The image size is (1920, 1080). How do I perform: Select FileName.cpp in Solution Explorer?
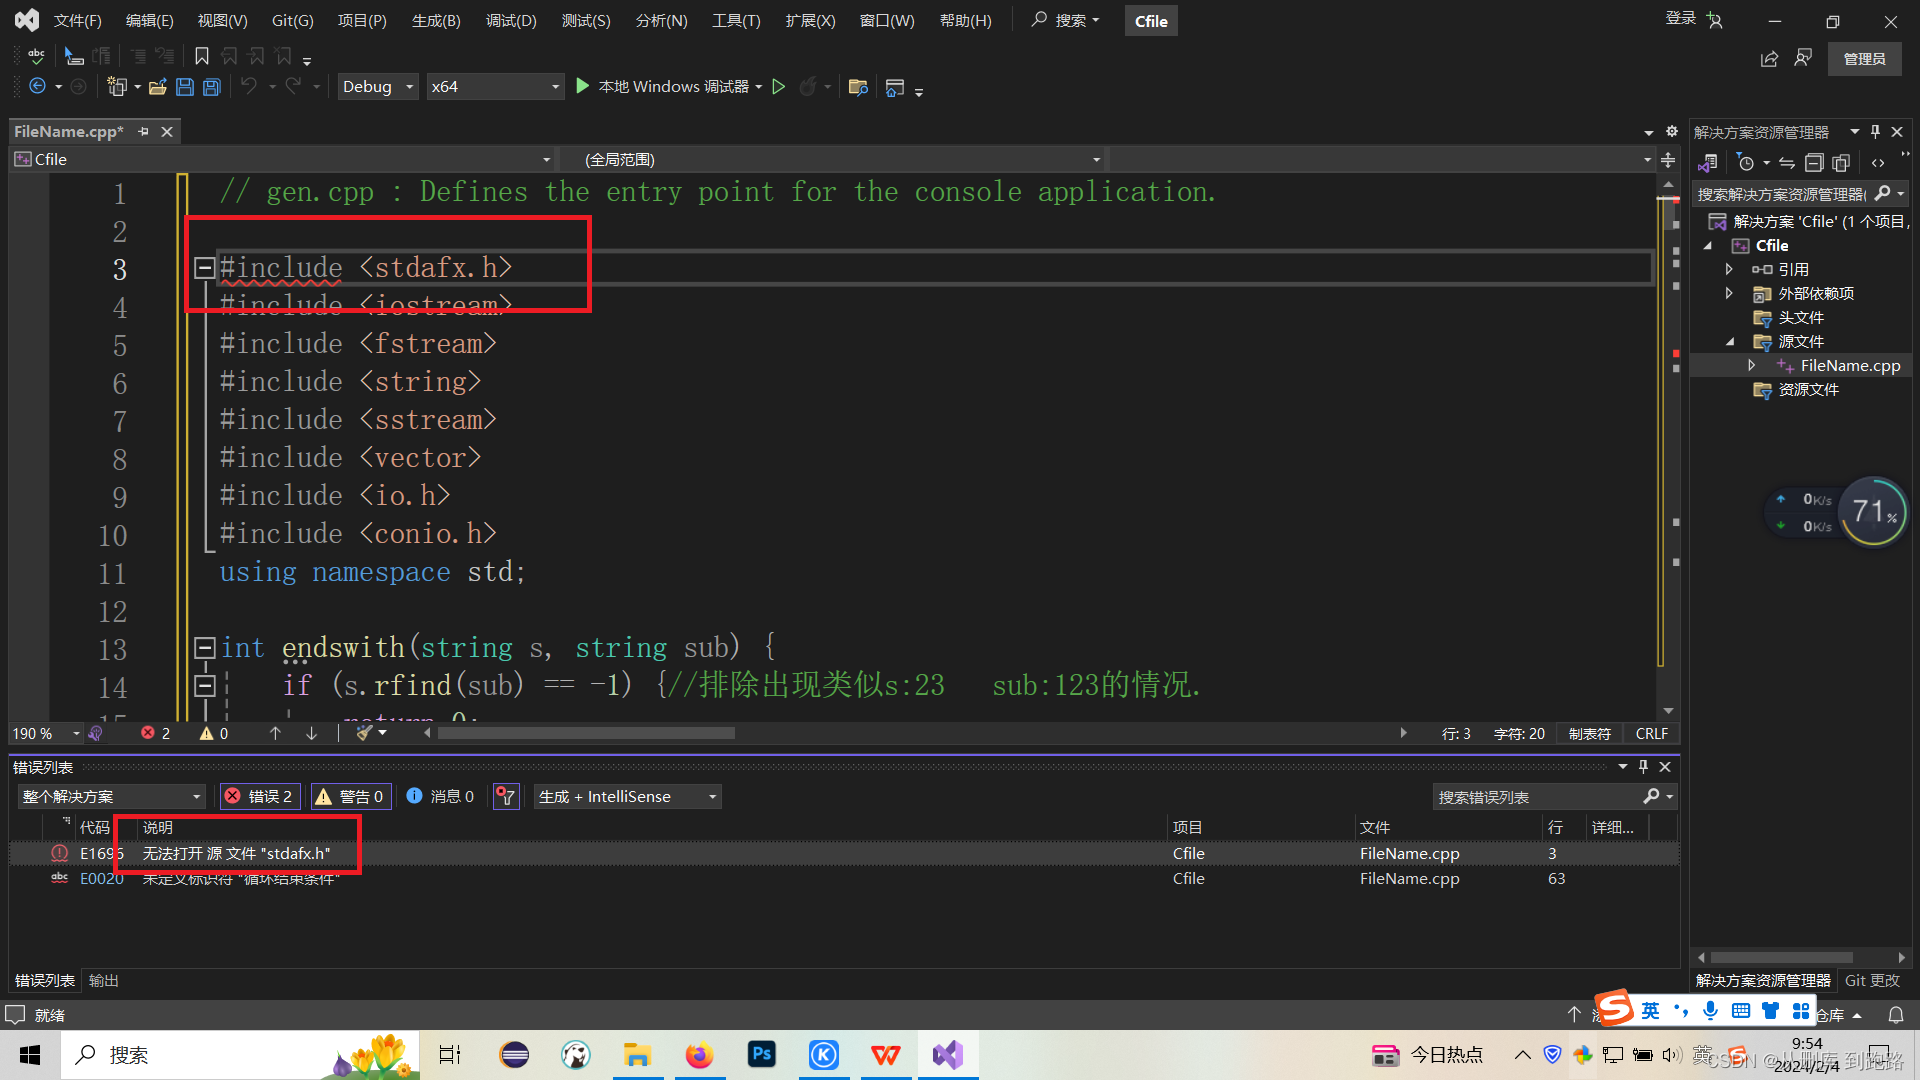(x=1850, y=366)
